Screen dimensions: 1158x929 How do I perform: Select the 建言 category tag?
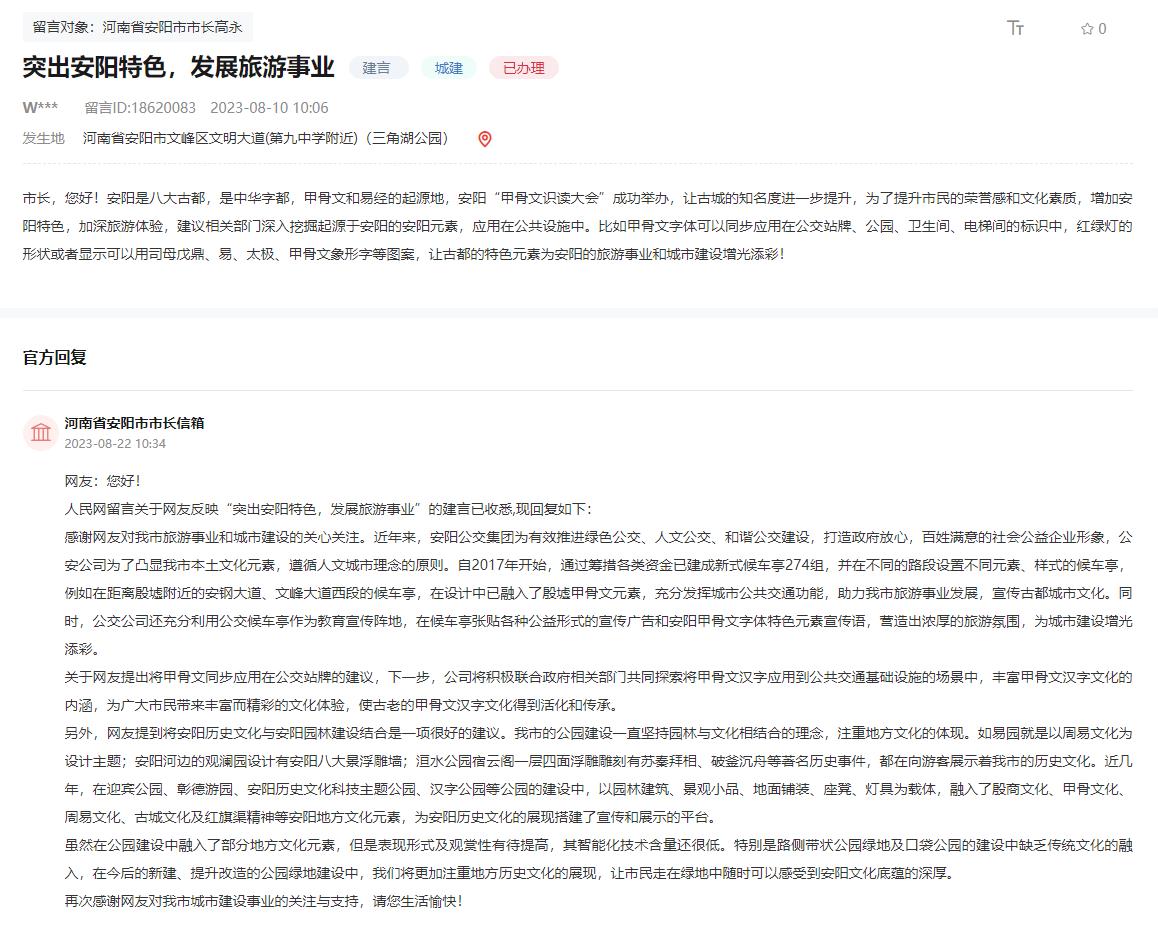[x=377, y=68]
